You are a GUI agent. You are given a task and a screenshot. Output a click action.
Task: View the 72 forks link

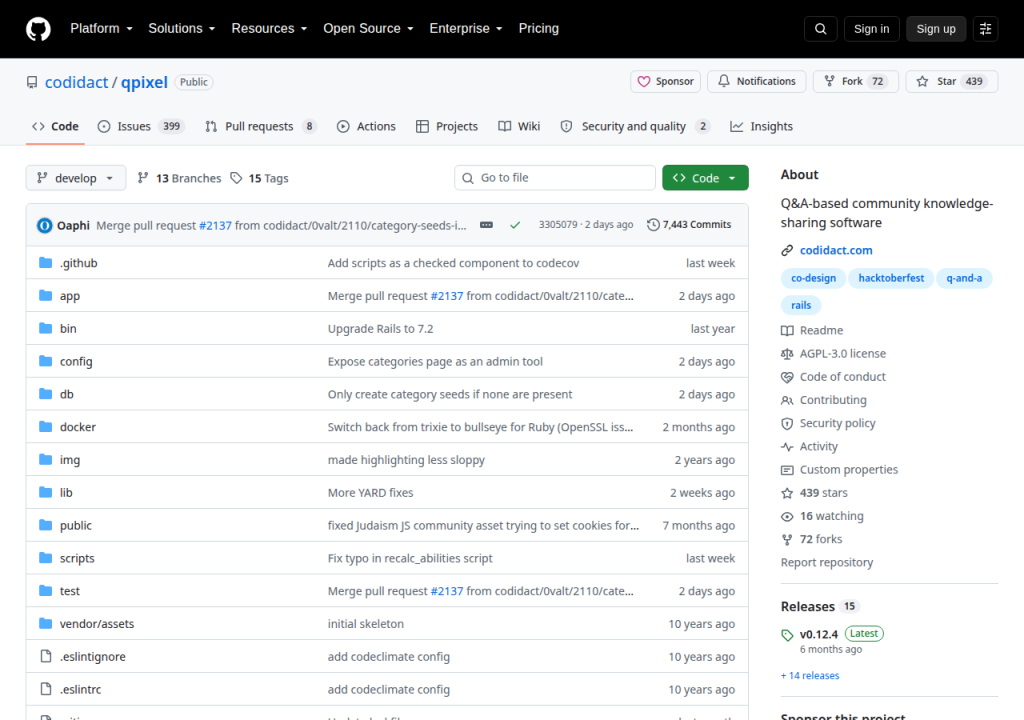click(820, 539)
